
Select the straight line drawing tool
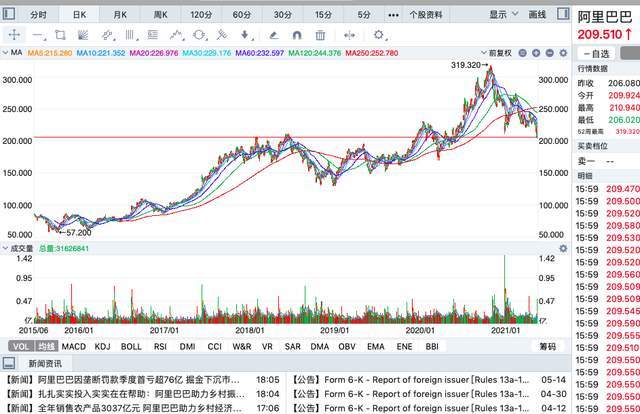pos(39,36)
